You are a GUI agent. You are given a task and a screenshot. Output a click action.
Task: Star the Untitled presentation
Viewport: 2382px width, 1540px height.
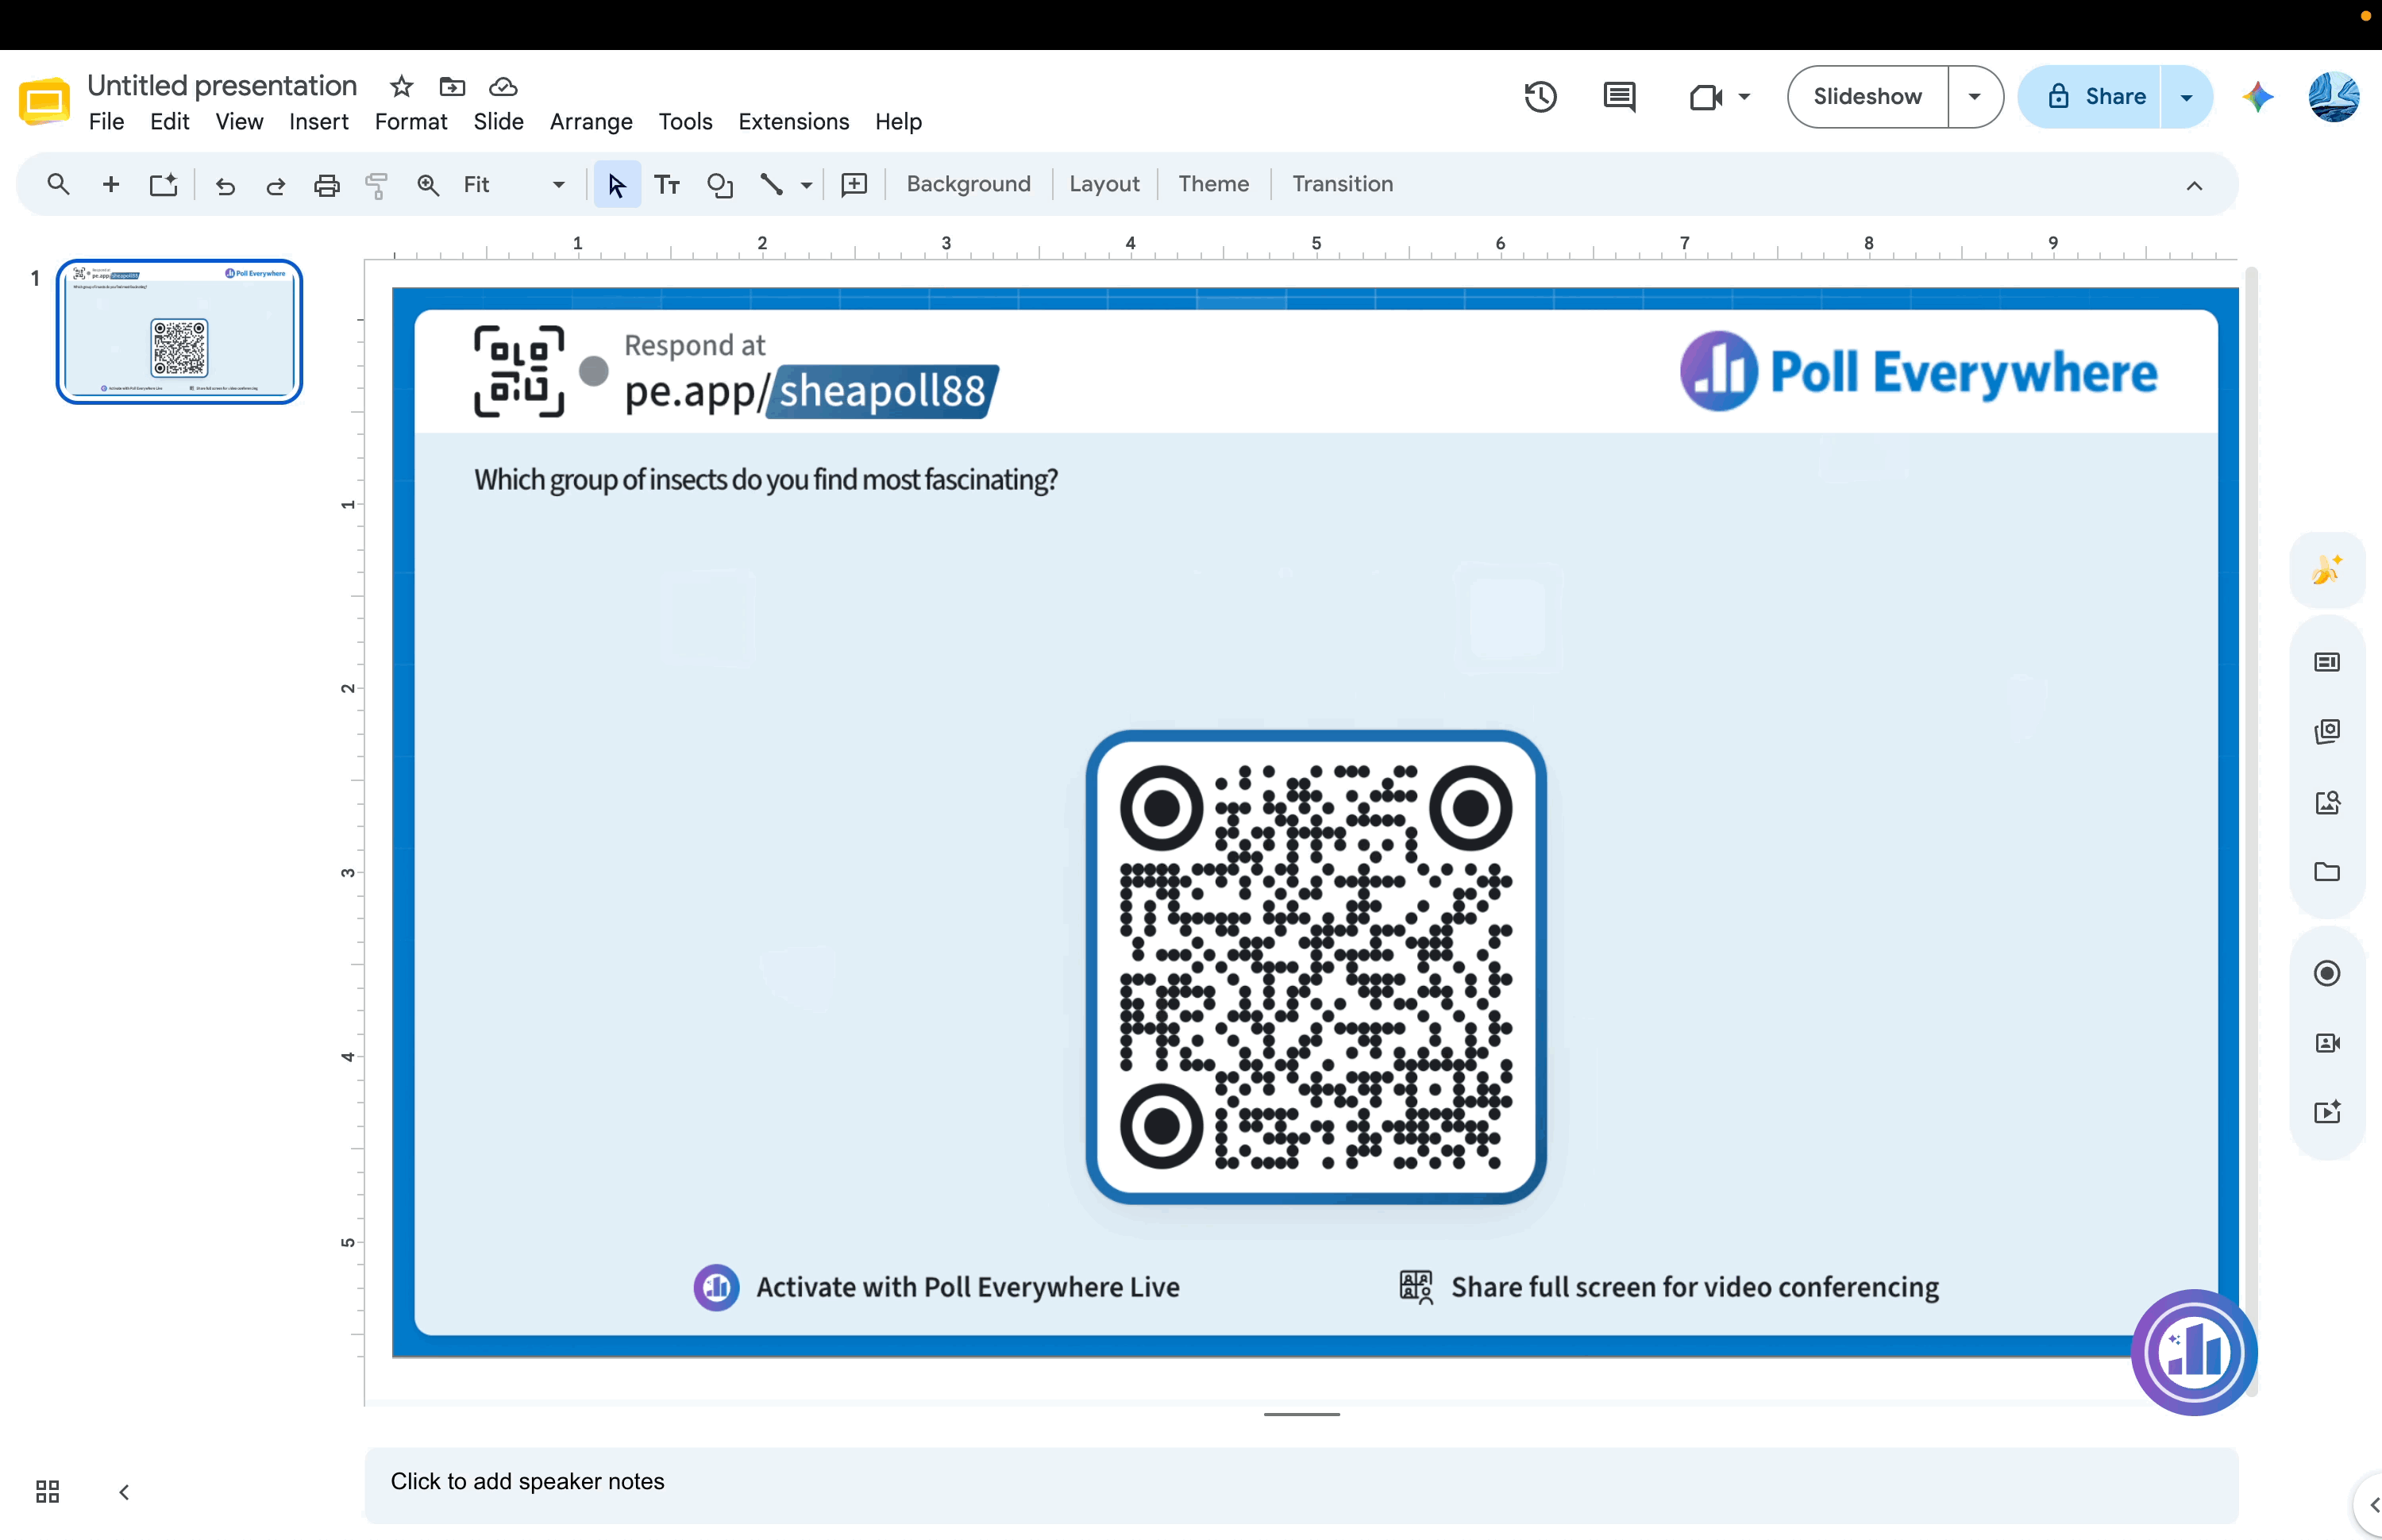point(402,87)
